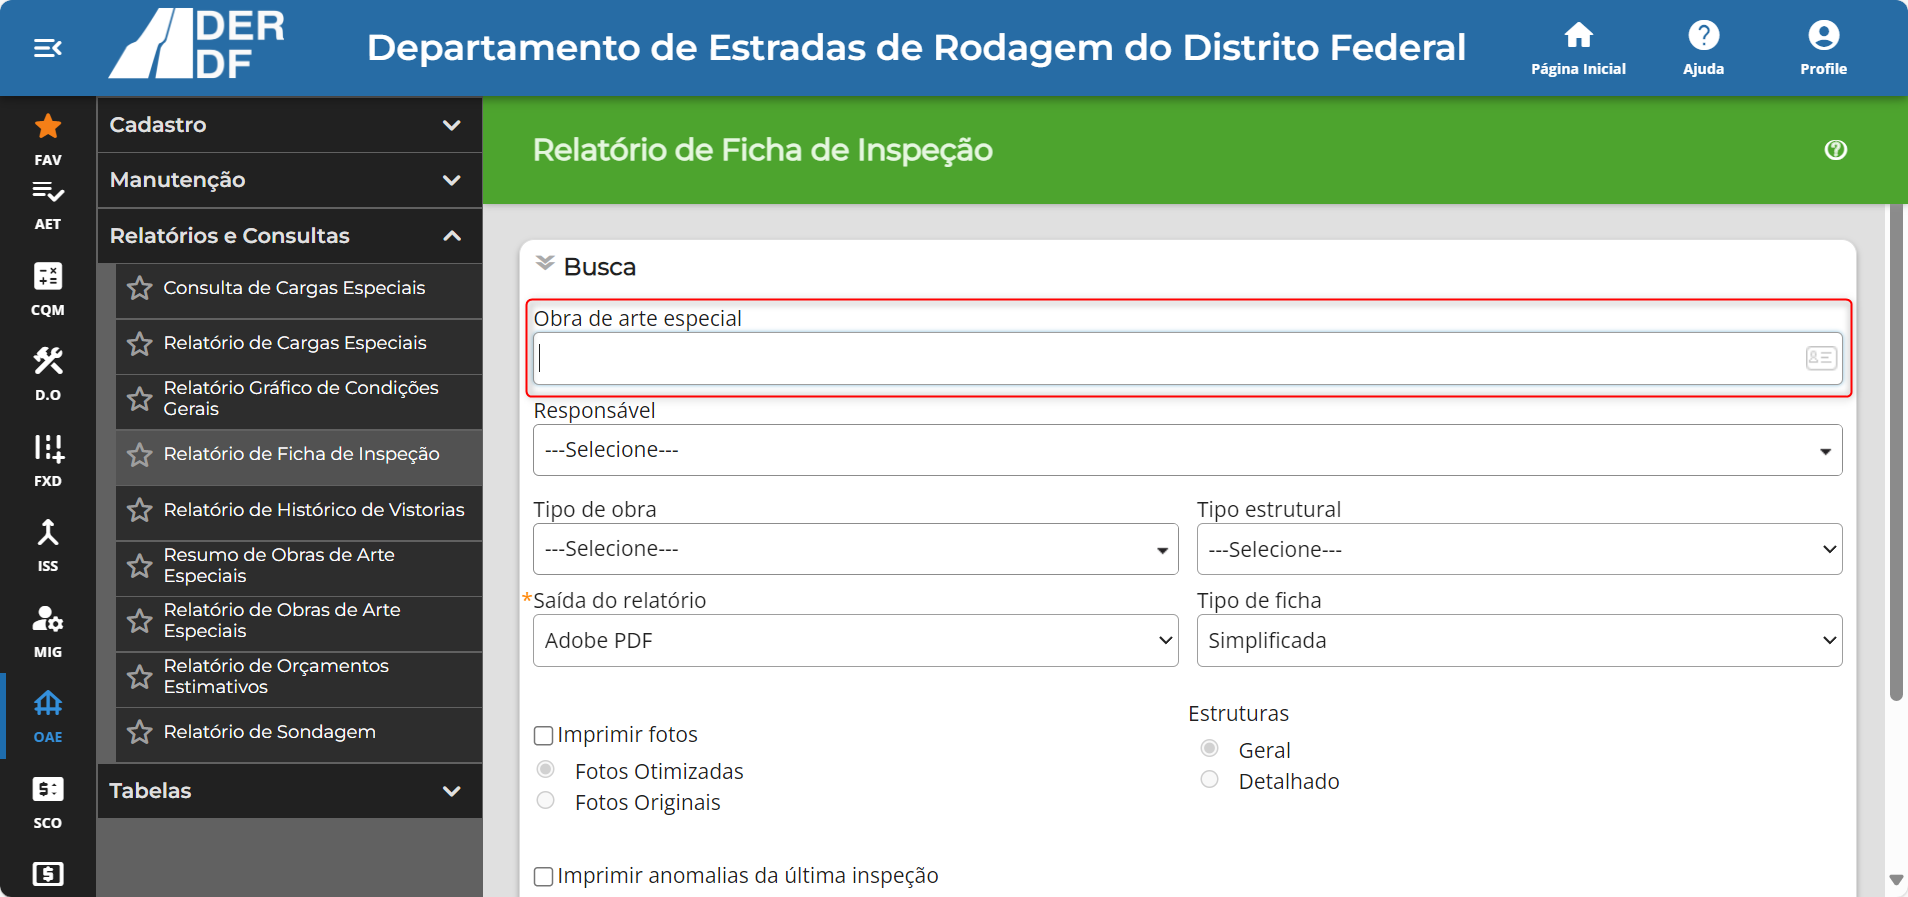
Task: Select the Detalhado structures radio button
Action: tap(1210, 780)
